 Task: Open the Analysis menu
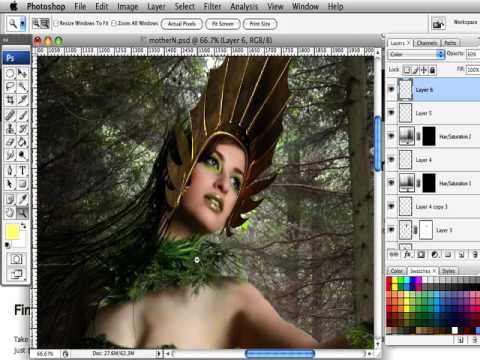tap(244, 6)
